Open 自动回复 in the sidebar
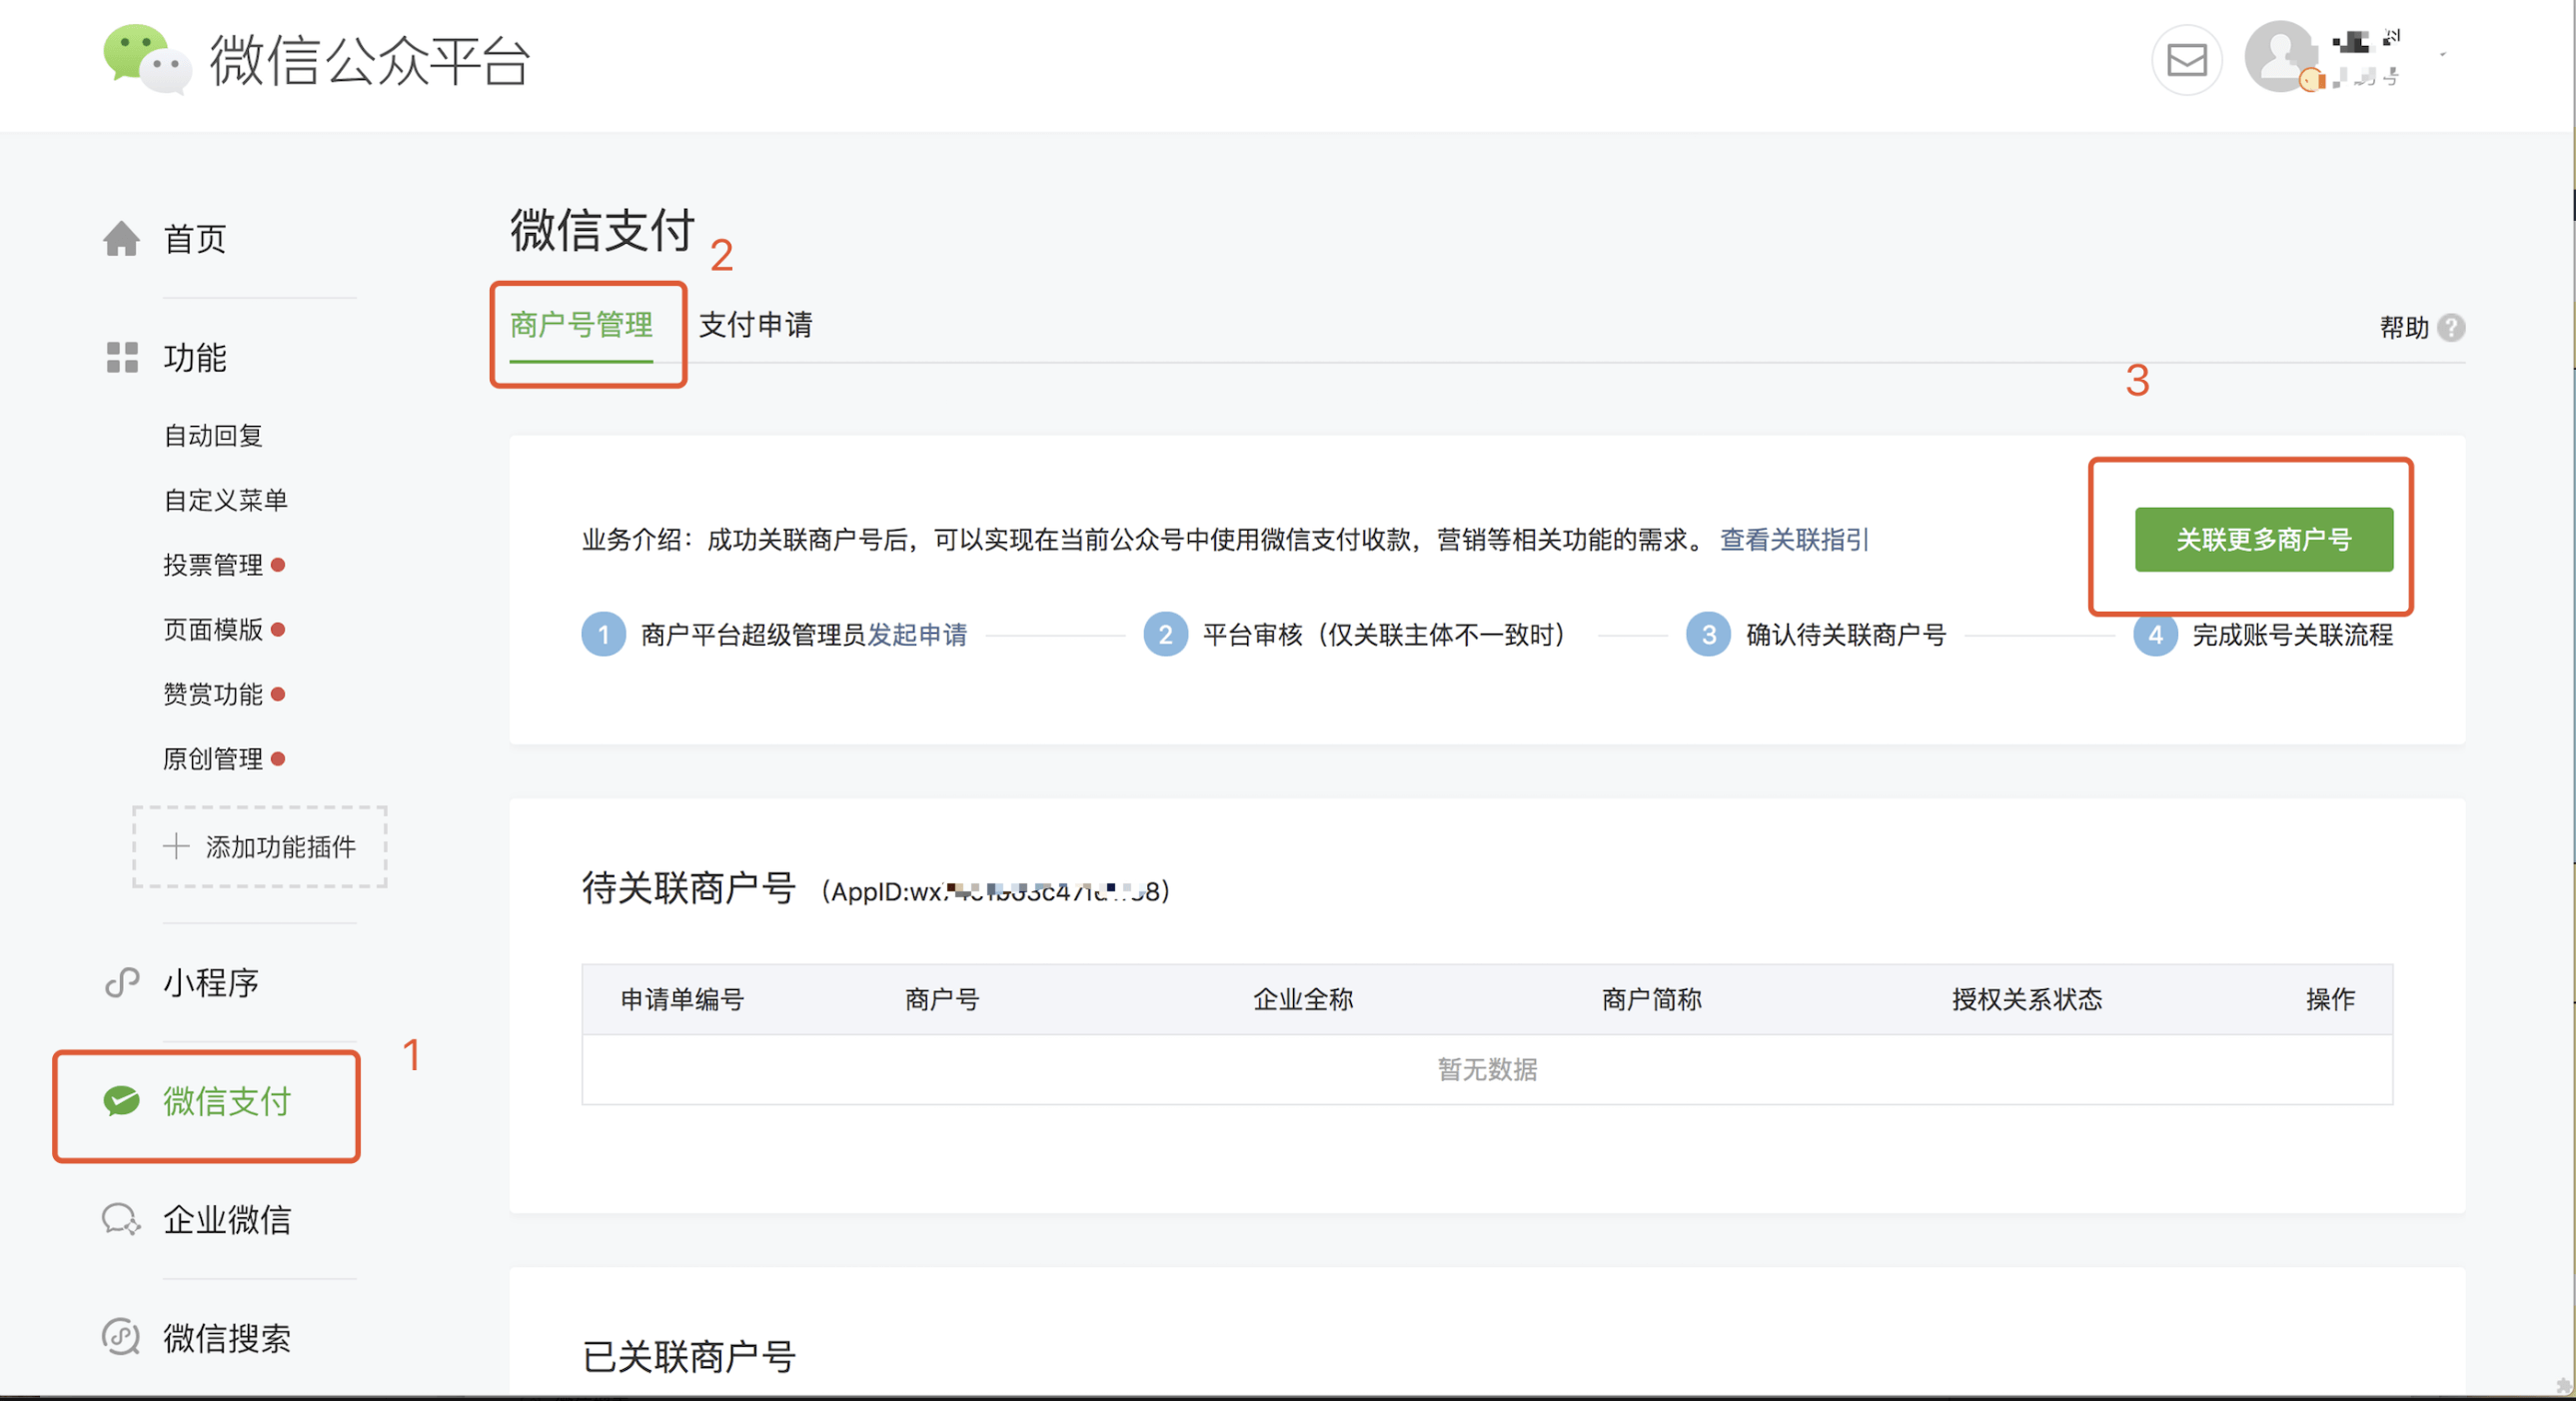The image size is (2576, 1401). click(x=213, y=436)
